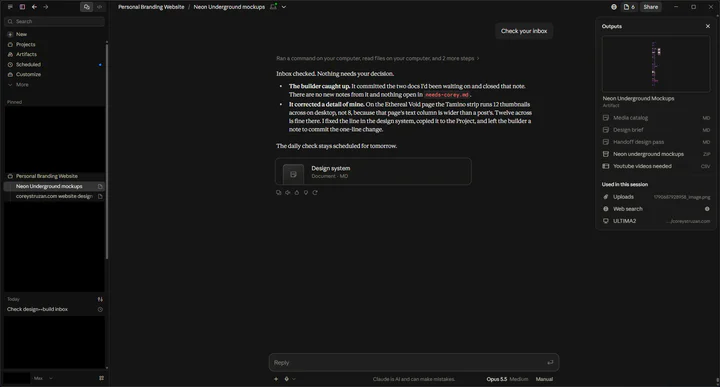This screenshot has height=387, width=720.
Task: Click the Design system card file icon
Action: pos(293,174)
